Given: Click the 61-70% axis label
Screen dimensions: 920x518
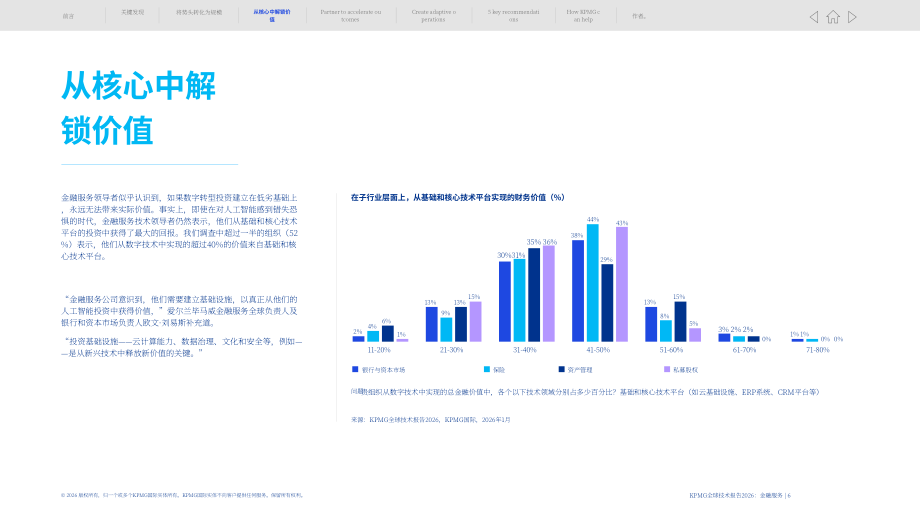Looking at the screenshot, I should (x=745, y=350).
